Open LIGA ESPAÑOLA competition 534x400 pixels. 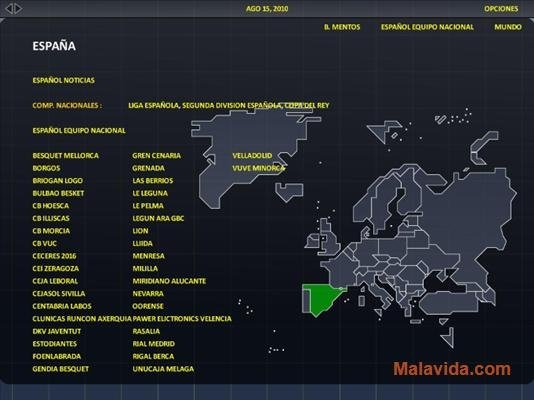(x=153, y=106)
